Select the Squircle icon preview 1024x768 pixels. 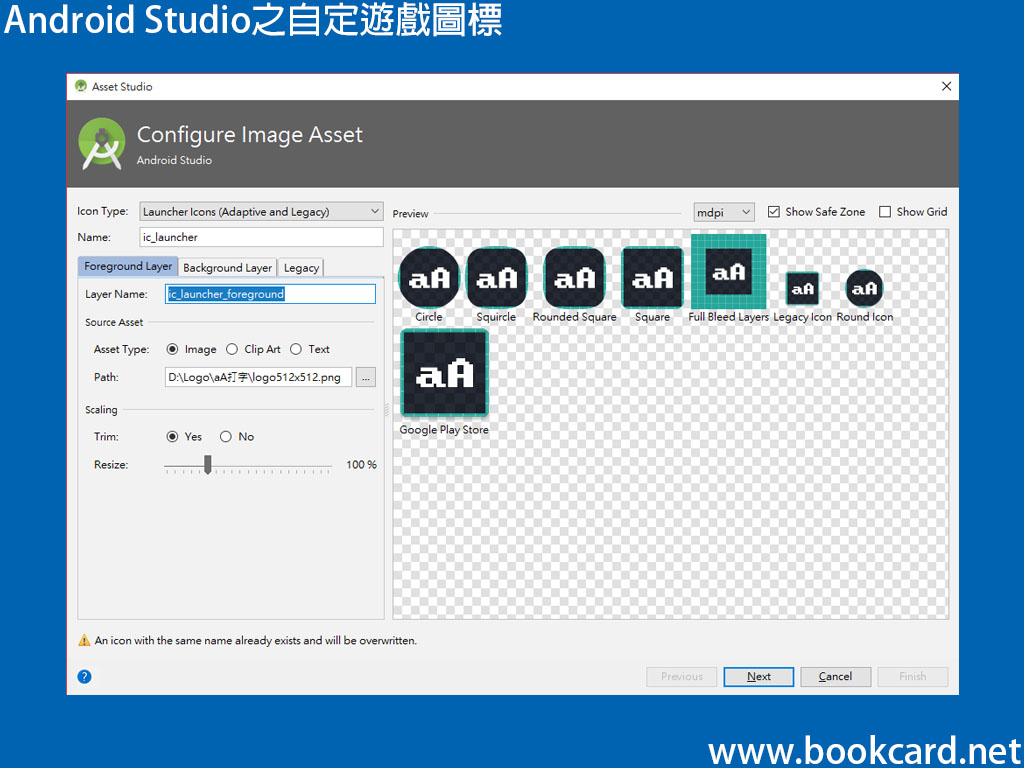(496, 277)
